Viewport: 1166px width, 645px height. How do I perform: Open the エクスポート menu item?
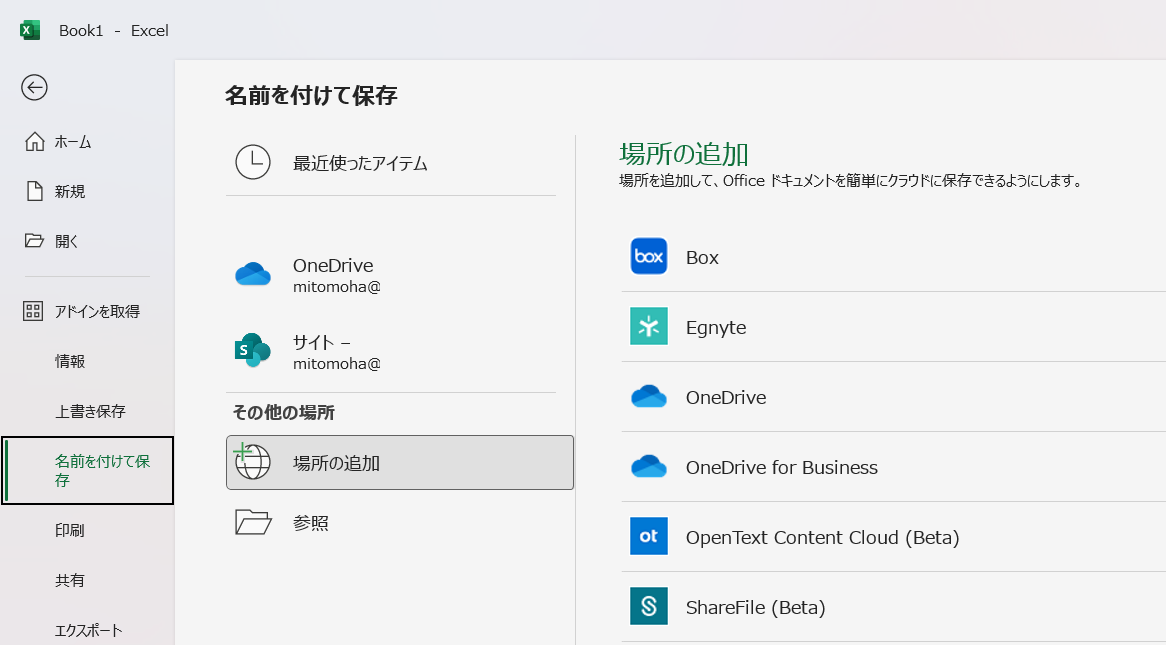(x=87, y=629)
